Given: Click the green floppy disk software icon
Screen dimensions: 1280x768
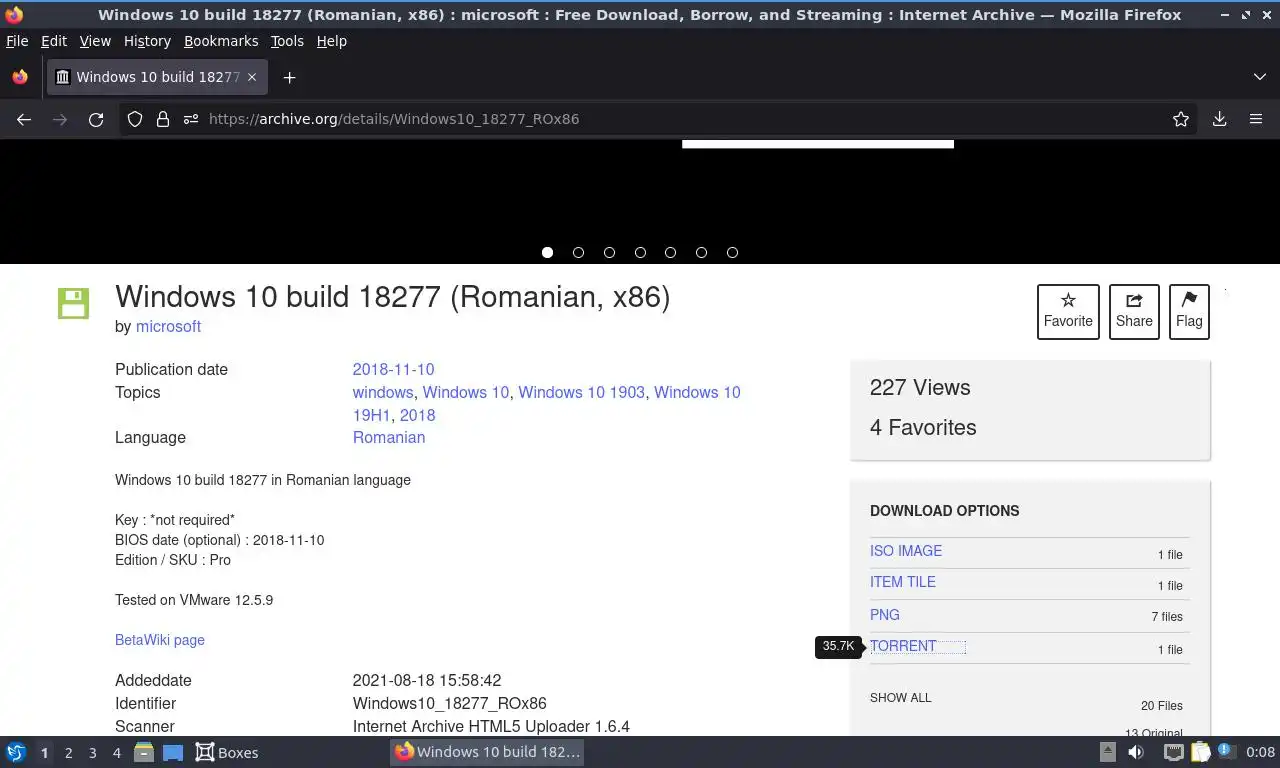Looking at the screenshot, I should (x=73, y=303).
